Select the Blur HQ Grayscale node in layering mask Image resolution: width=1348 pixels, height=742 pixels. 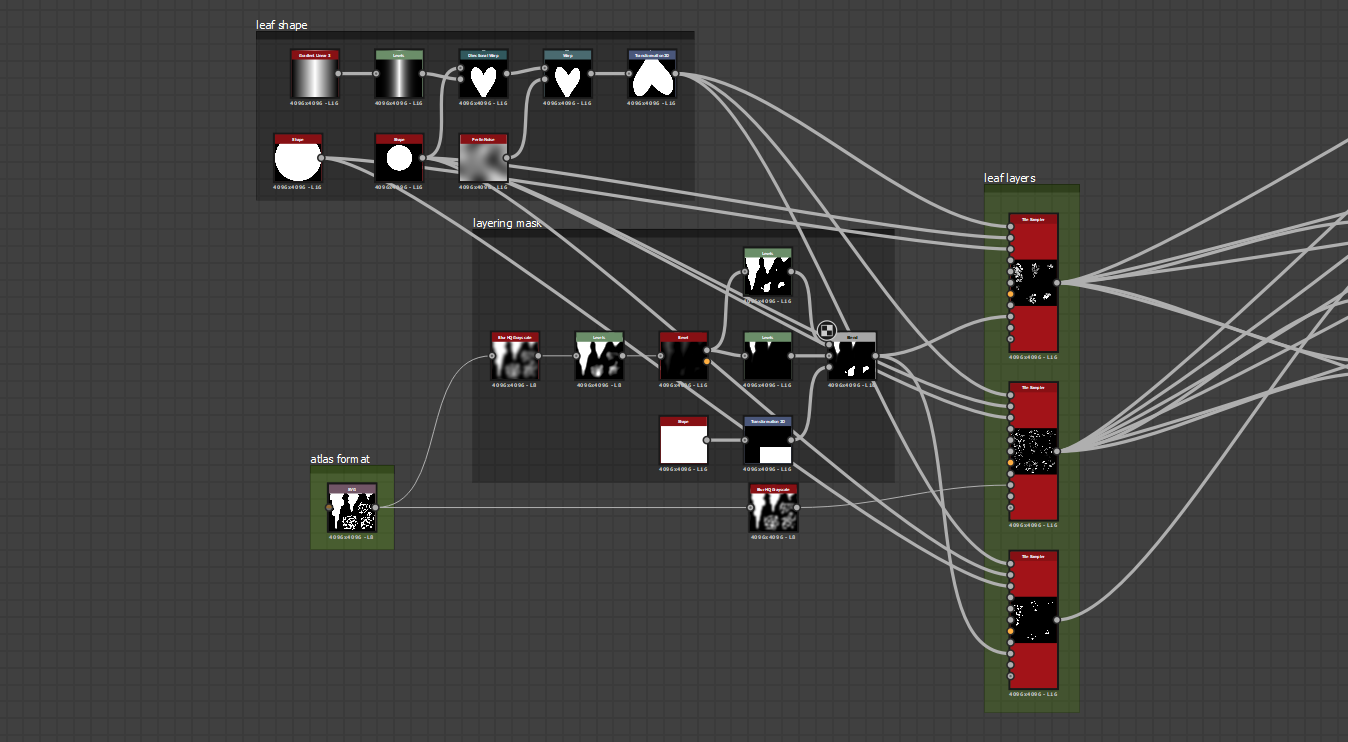(513, 358)
